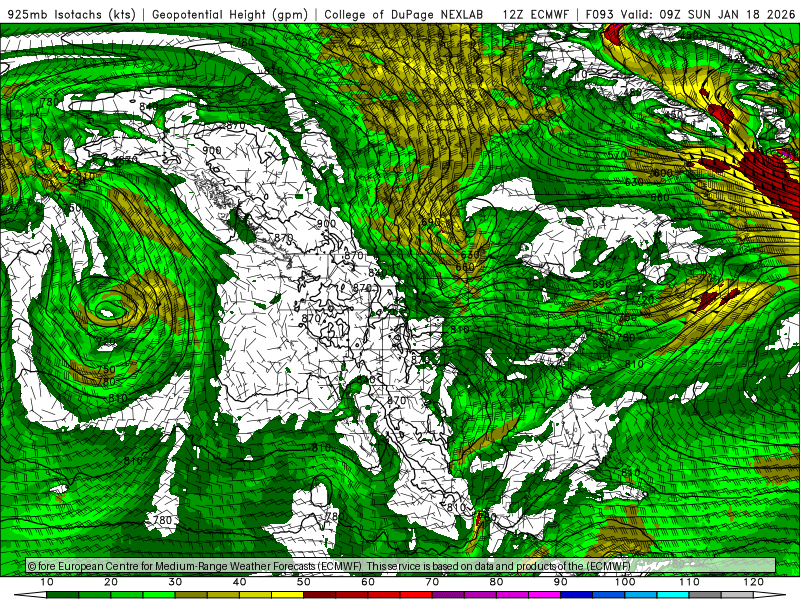Select the cyan 105-110 kt legend swatch
Image resolution: width=800 pixels, height=600 pixels.
click(673, 595)
